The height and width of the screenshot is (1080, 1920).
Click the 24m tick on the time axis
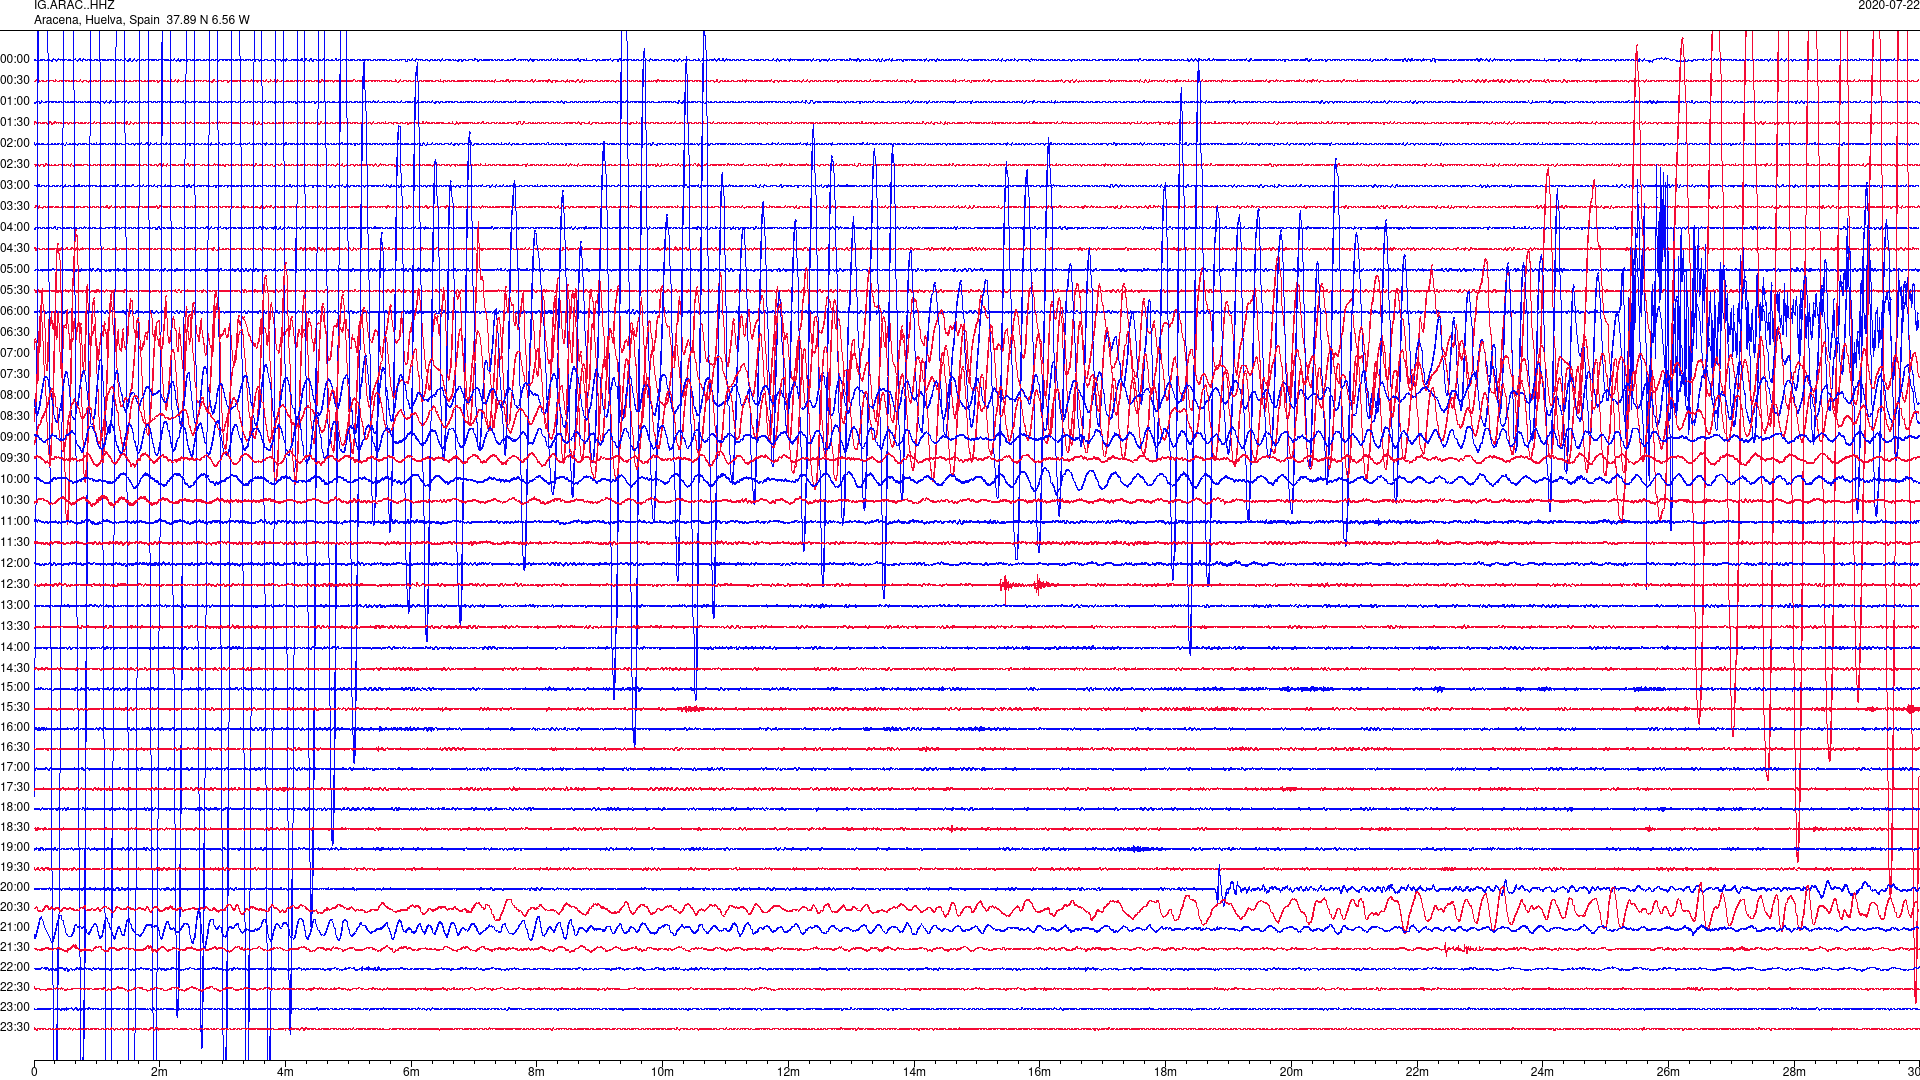1542,1072
